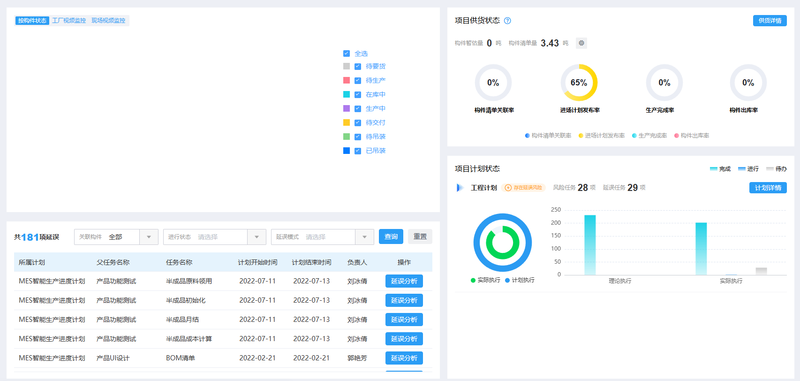Toggle 构件出库率 legend dot
The width and height of the screenshot is (800, 381).
[677, 136]
